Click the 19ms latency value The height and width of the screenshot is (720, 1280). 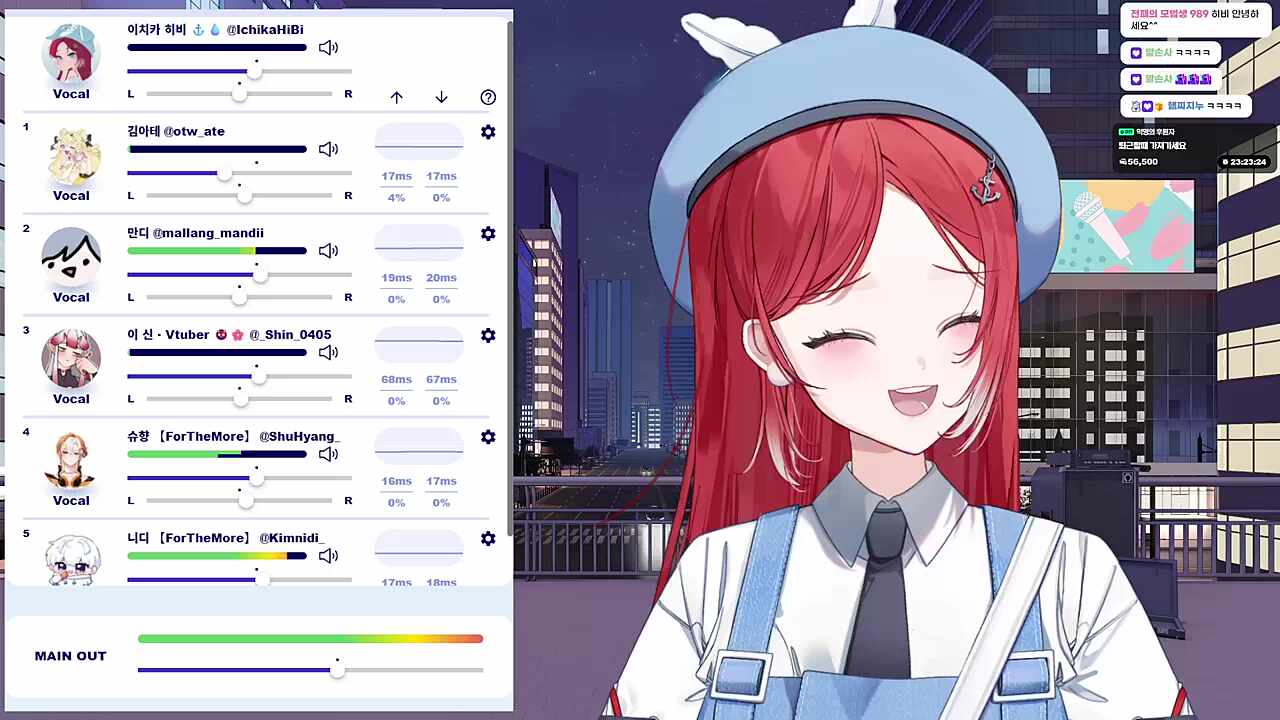pyautogui.click(x=396, y=278)
